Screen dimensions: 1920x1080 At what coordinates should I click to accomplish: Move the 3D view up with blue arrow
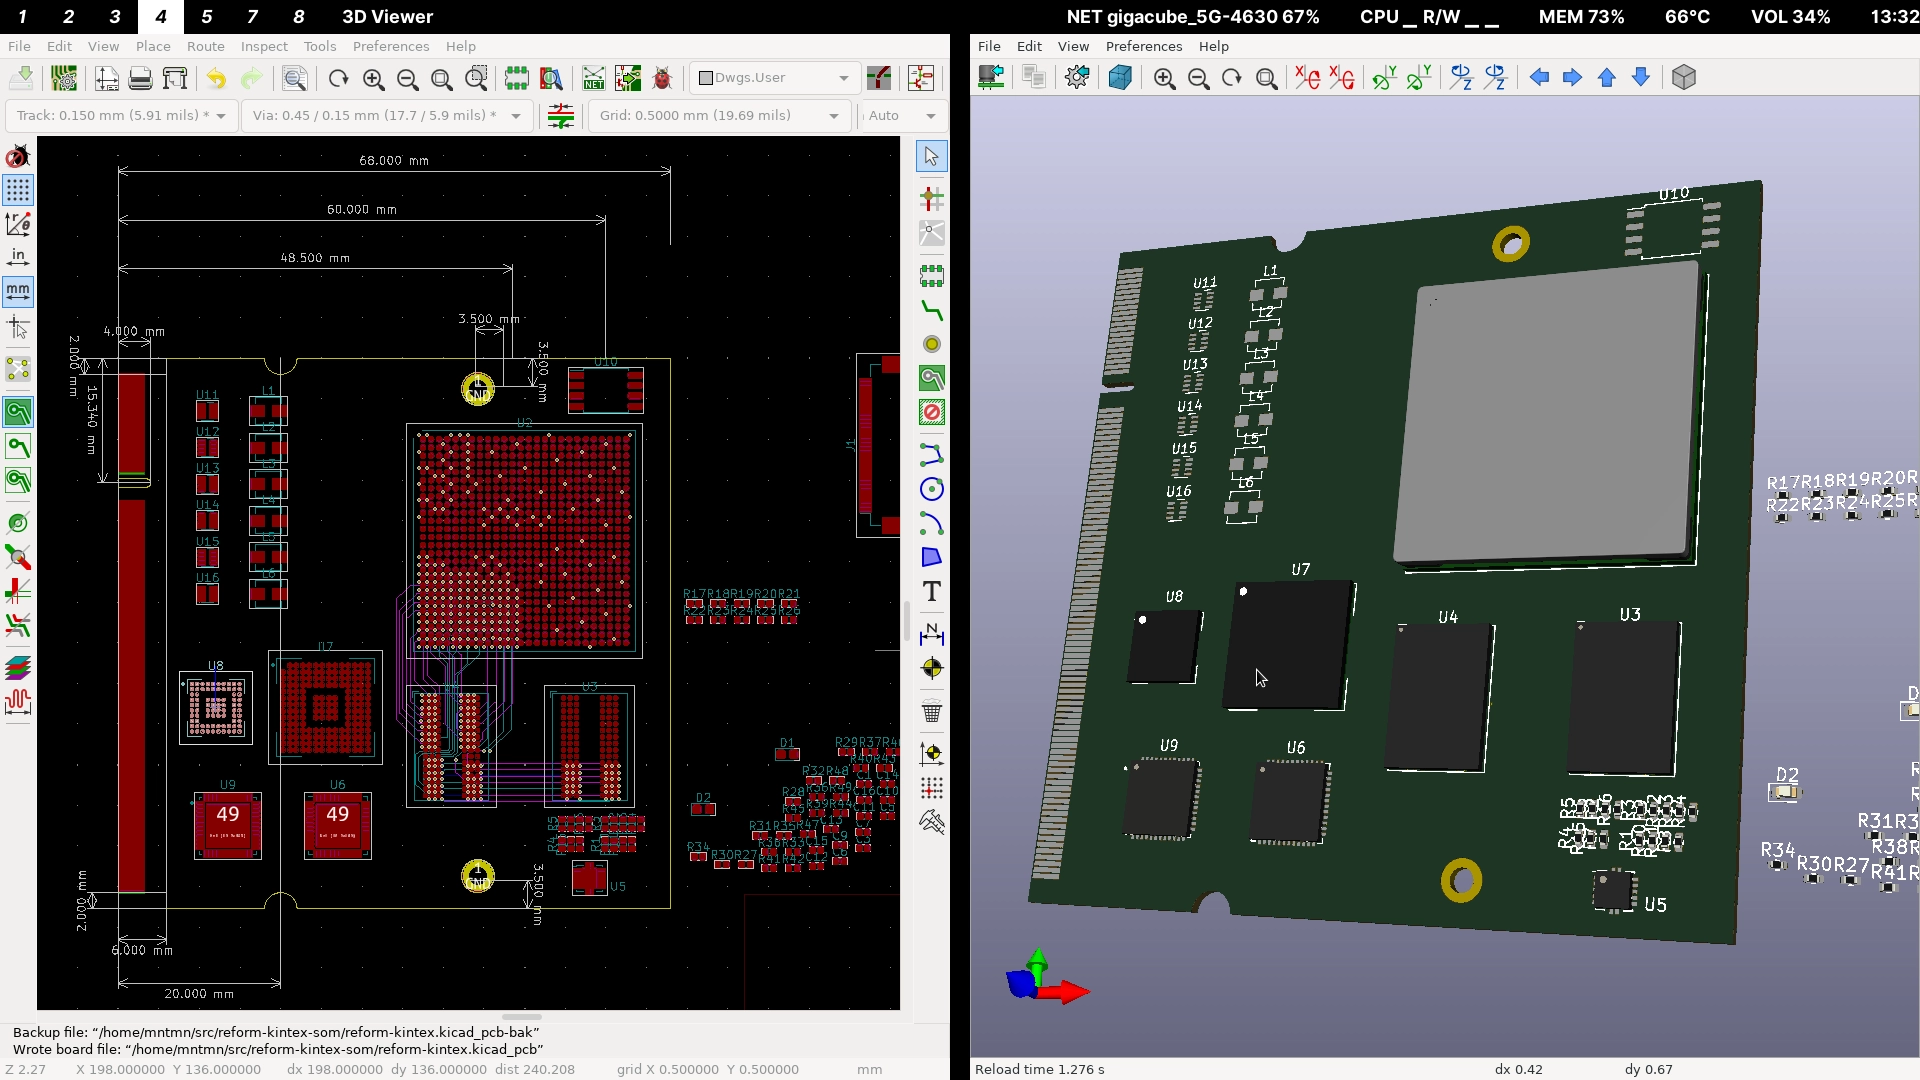1607,78
